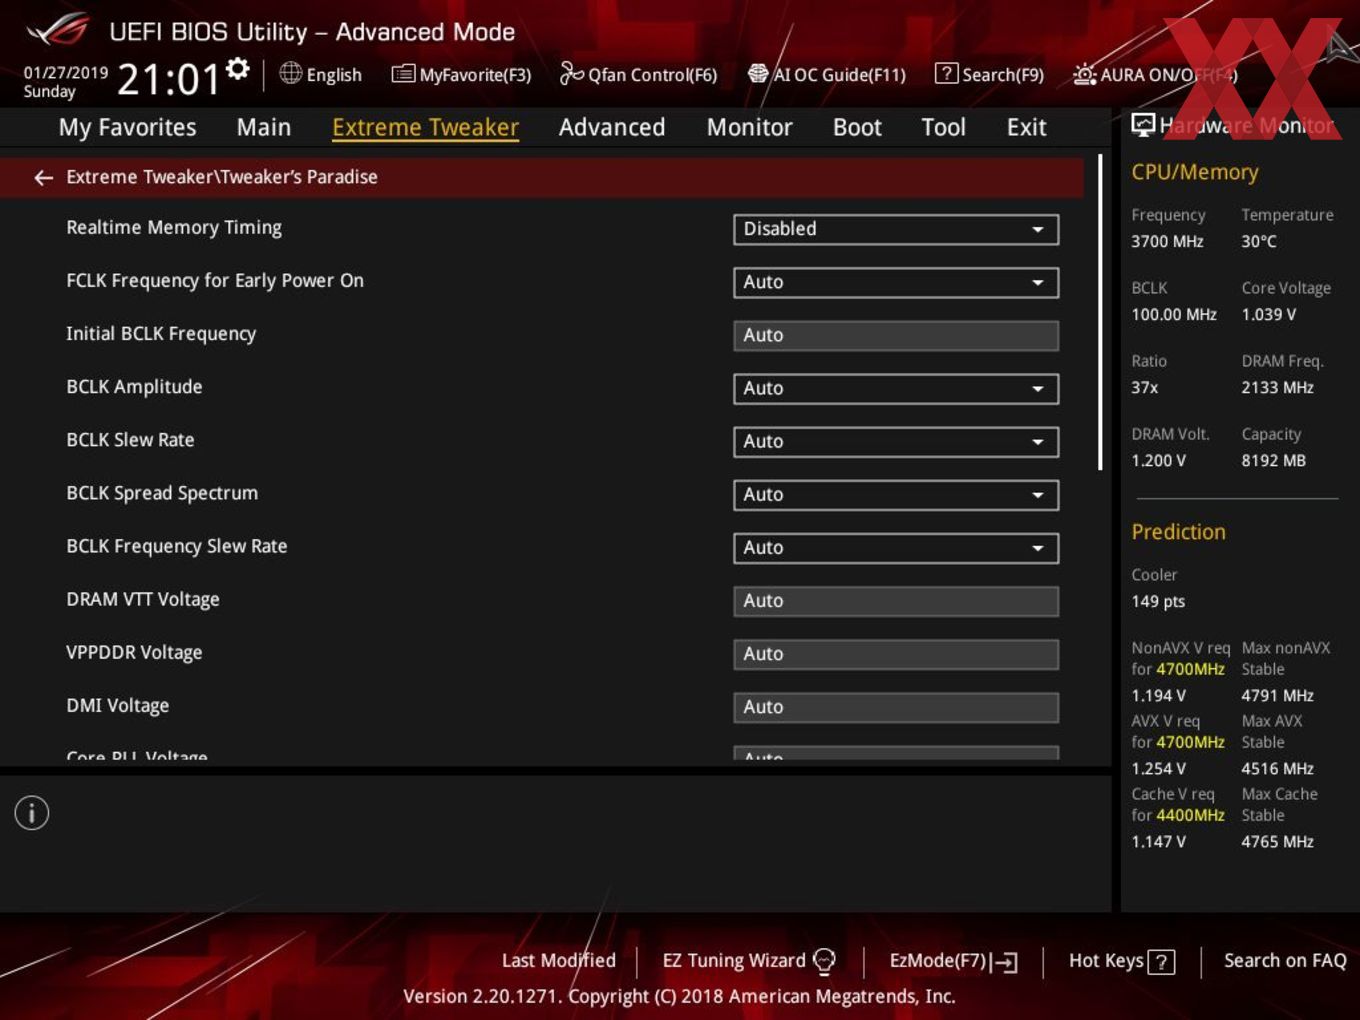The image size is (1360, 1020).
Task: Toggle AURA ON/OFF lighting
Action: click(x=1155, y=74)
